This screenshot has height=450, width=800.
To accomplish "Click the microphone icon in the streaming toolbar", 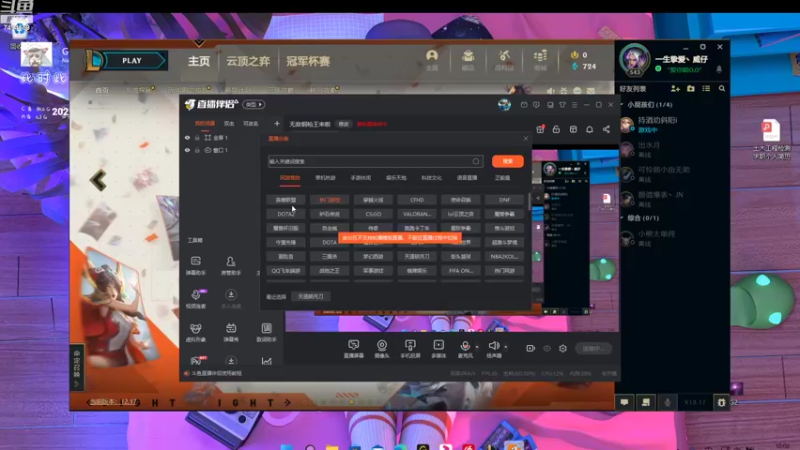I will 465,346.
